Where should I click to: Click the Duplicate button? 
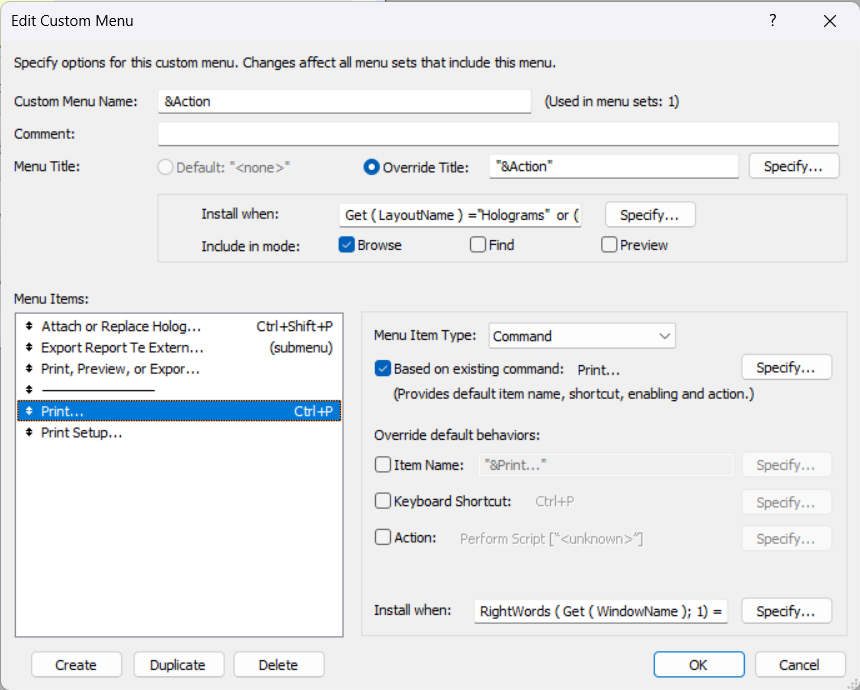pos(177,665)
